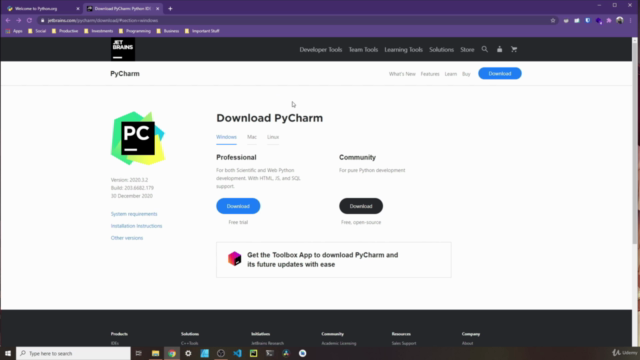Open the System requirements link
640x360 pixels.
coord(134,214)
